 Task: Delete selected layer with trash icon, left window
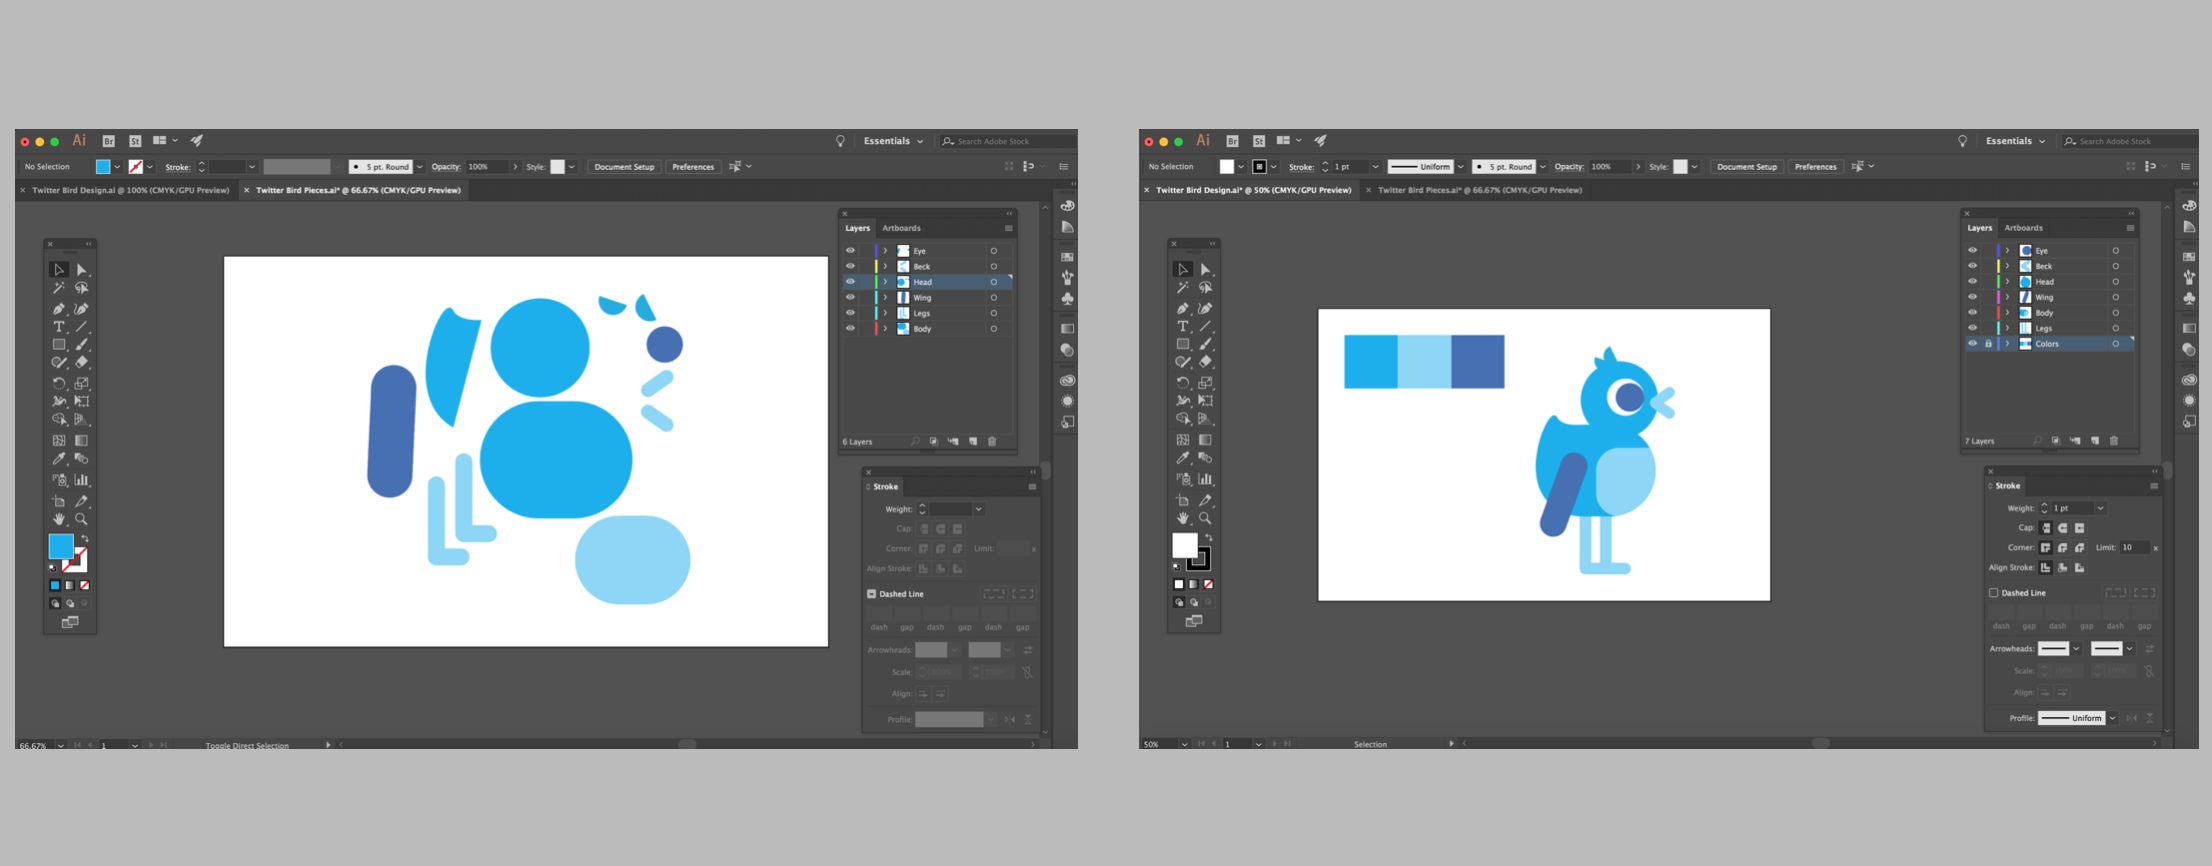[x=992, y=441]
